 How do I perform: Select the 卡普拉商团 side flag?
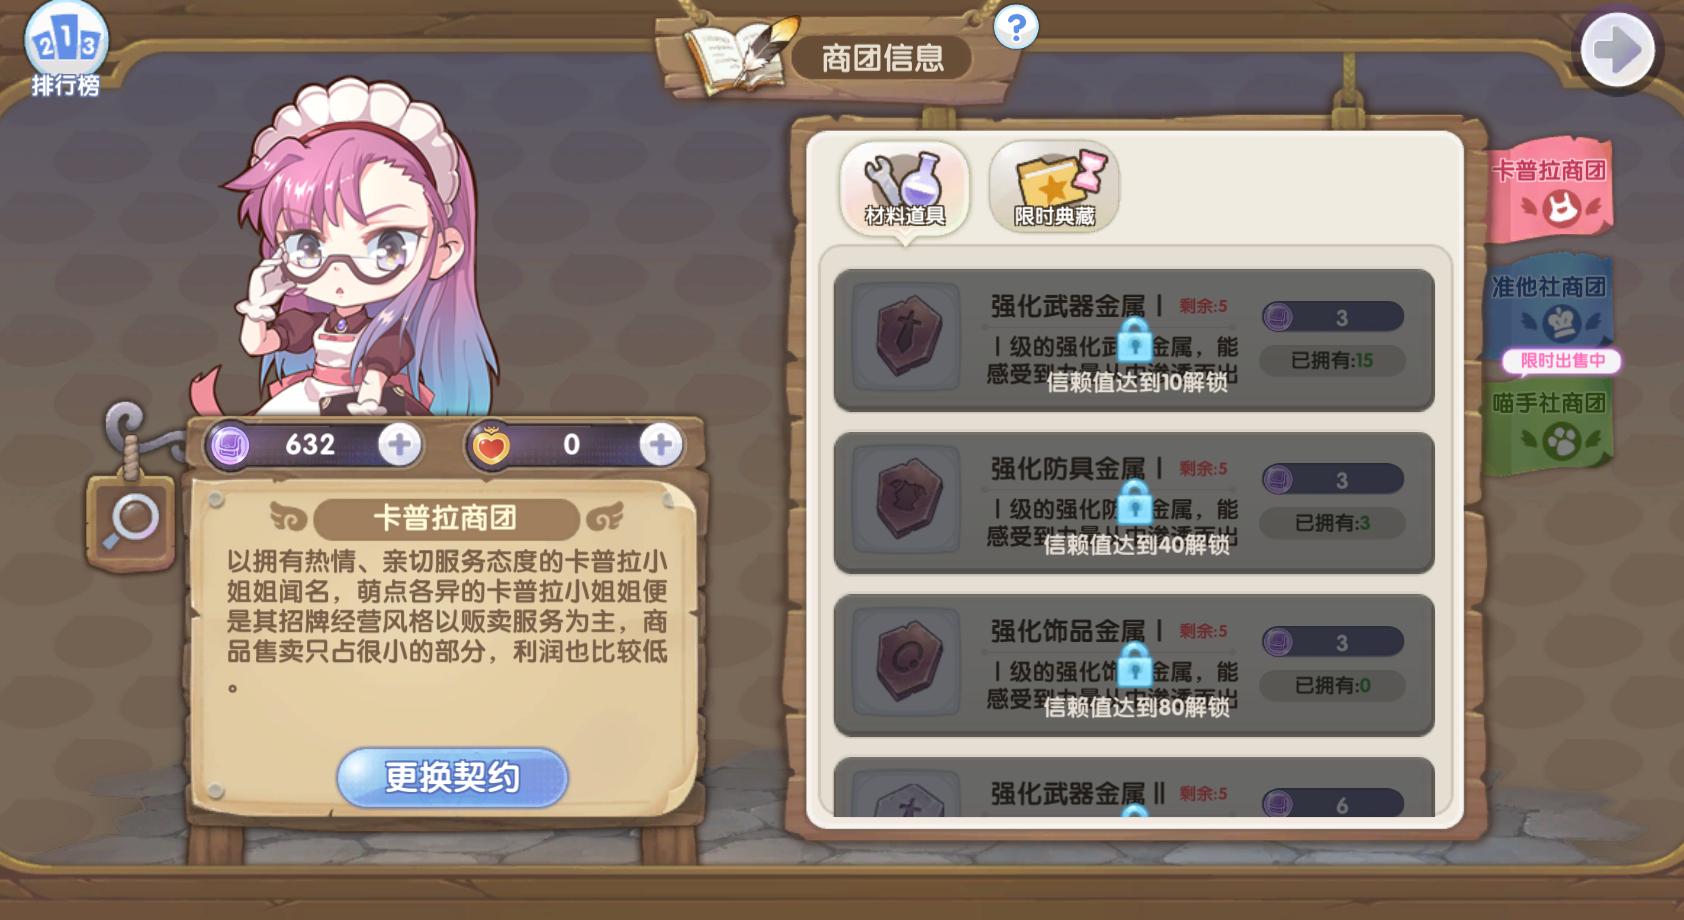click(x=1550, y=190)
